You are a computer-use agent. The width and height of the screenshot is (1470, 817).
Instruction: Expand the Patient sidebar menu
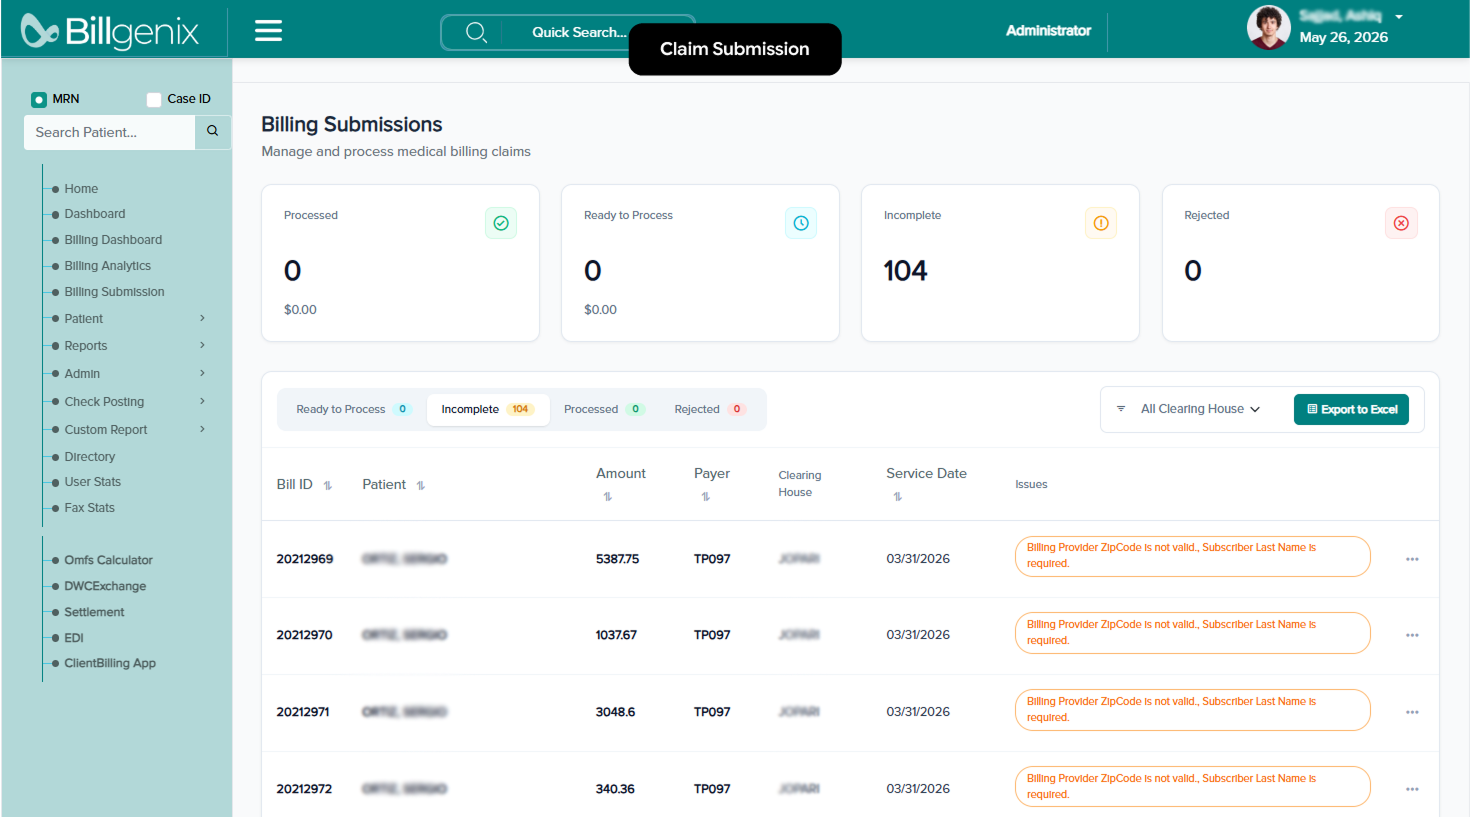pyautogui.click(x=202, y=318)
